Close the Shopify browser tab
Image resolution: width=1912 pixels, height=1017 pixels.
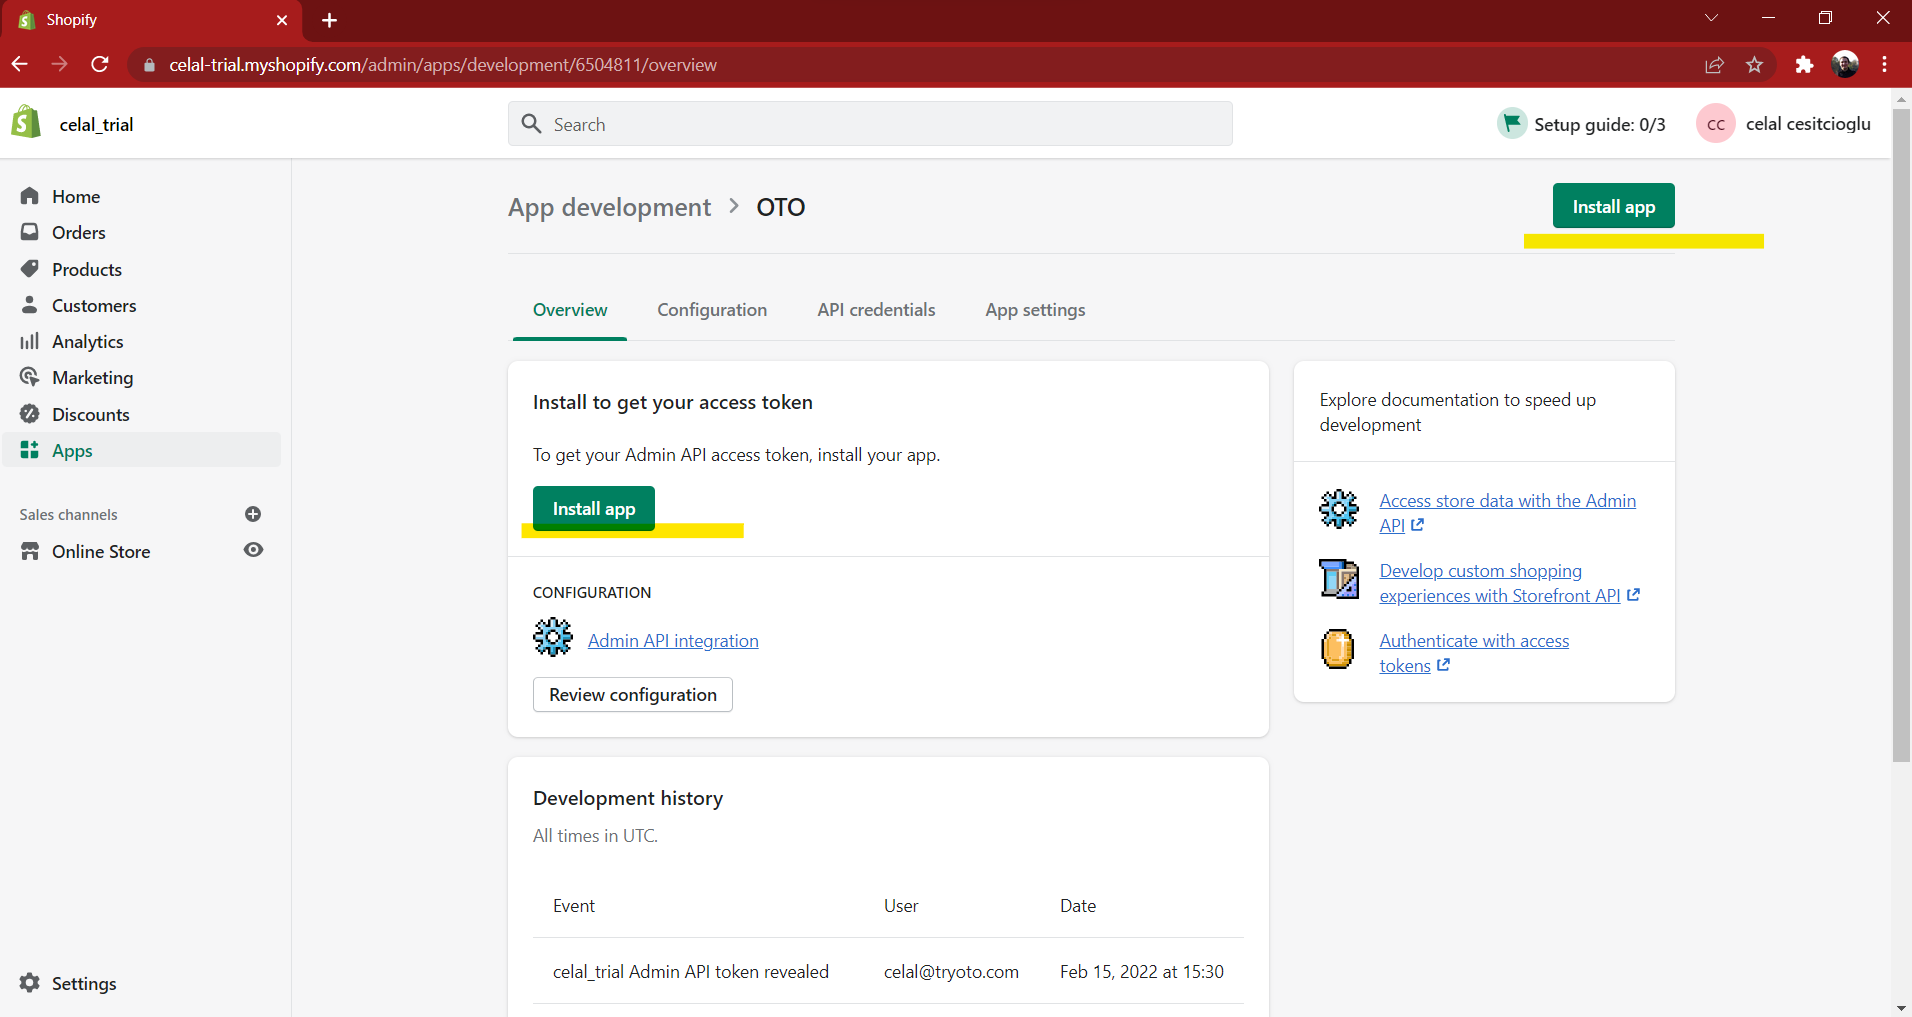coord(282,20)
